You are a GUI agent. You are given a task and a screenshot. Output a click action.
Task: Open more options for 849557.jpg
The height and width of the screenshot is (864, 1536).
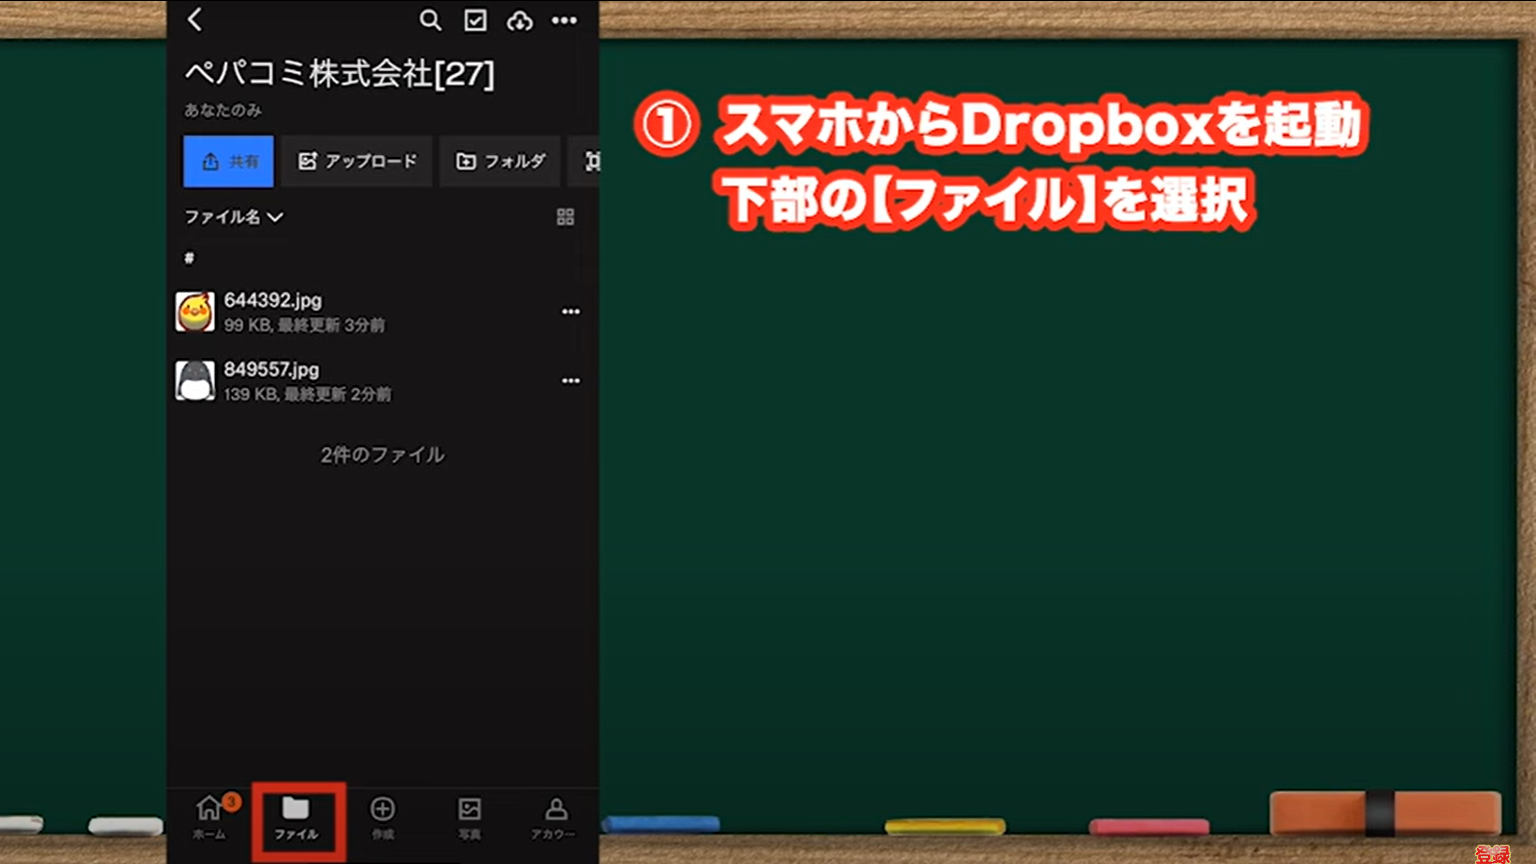(570, 381)
